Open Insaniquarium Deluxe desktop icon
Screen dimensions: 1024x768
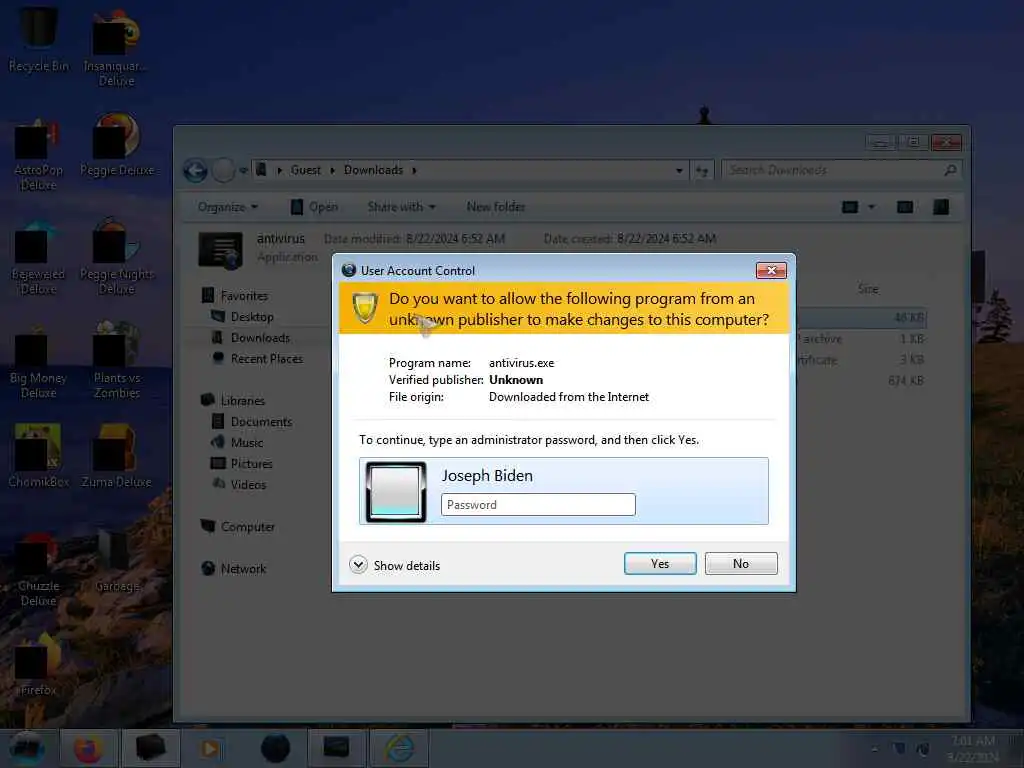(x=116, y=47)
